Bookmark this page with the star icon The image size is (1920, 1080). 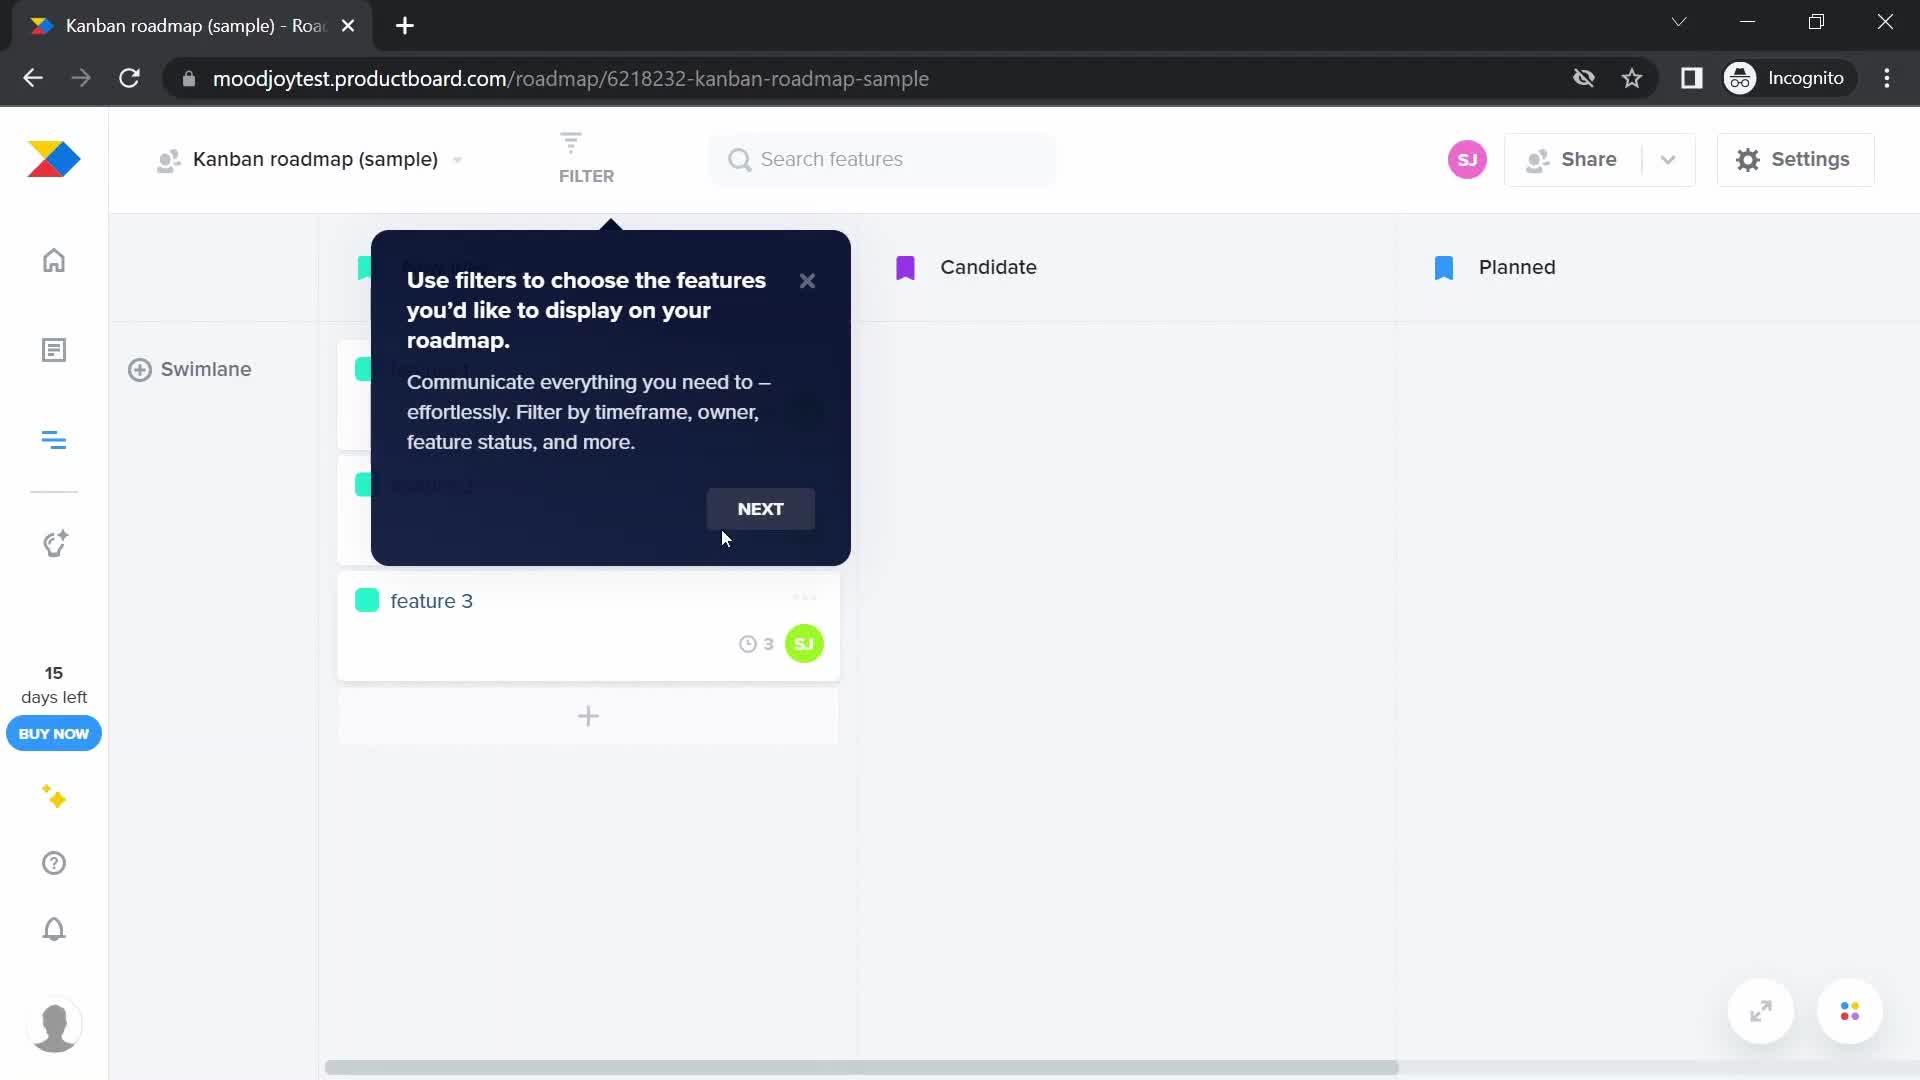[1632, 78]
